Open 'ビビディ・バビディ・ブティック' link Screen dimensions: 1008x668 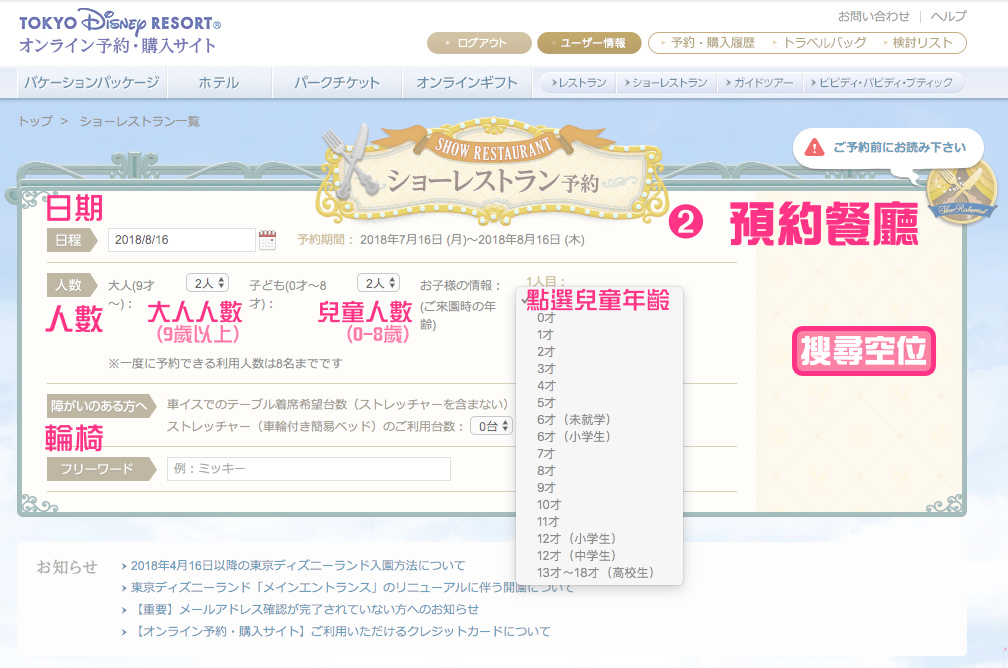click(882, 83)
